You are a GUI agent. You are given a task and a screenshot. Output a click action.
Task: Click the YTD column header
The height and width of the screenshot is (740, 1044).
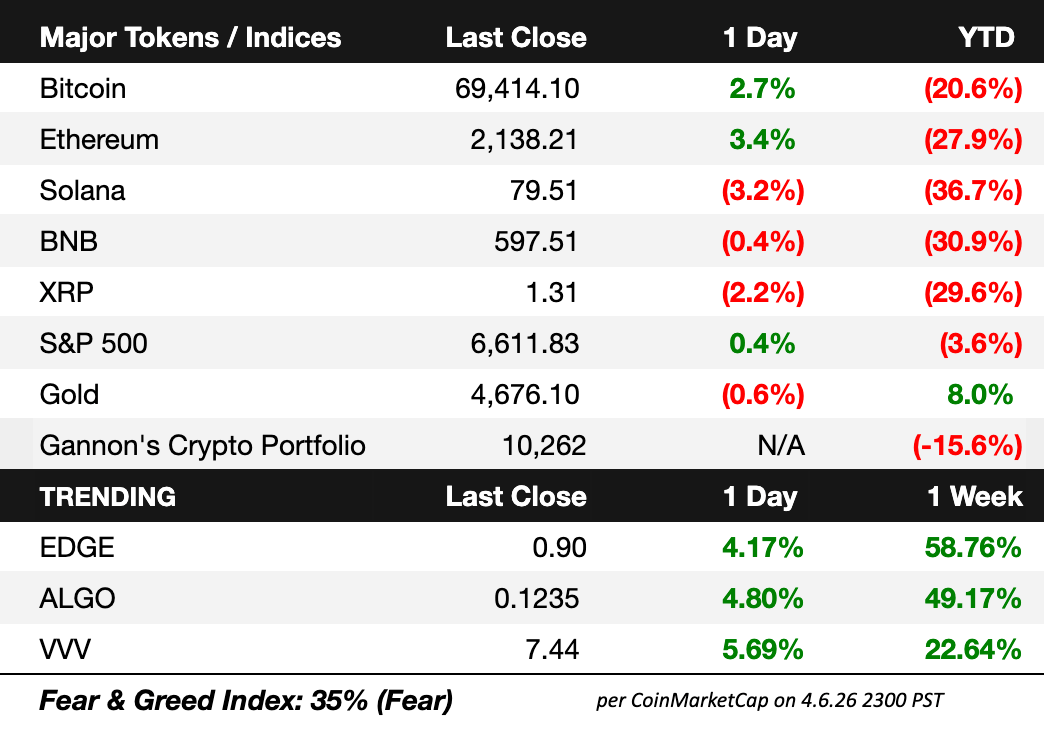985,38
